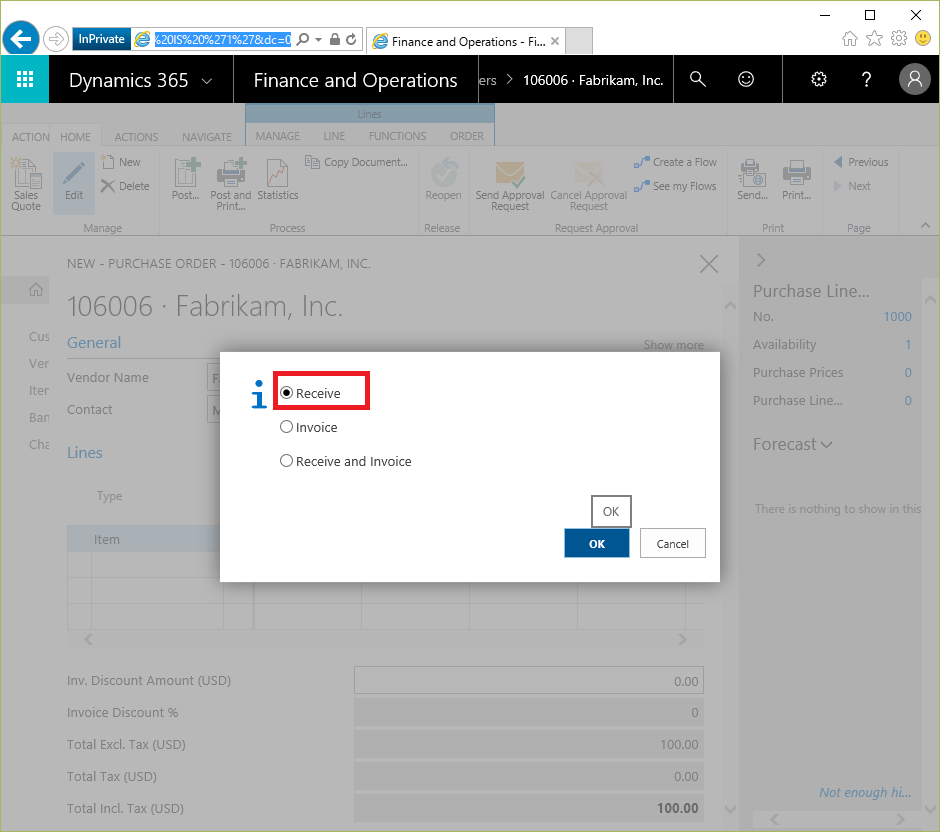Click the Post... ribbon icon
940x832 pixels.
(x=186, y=179)
